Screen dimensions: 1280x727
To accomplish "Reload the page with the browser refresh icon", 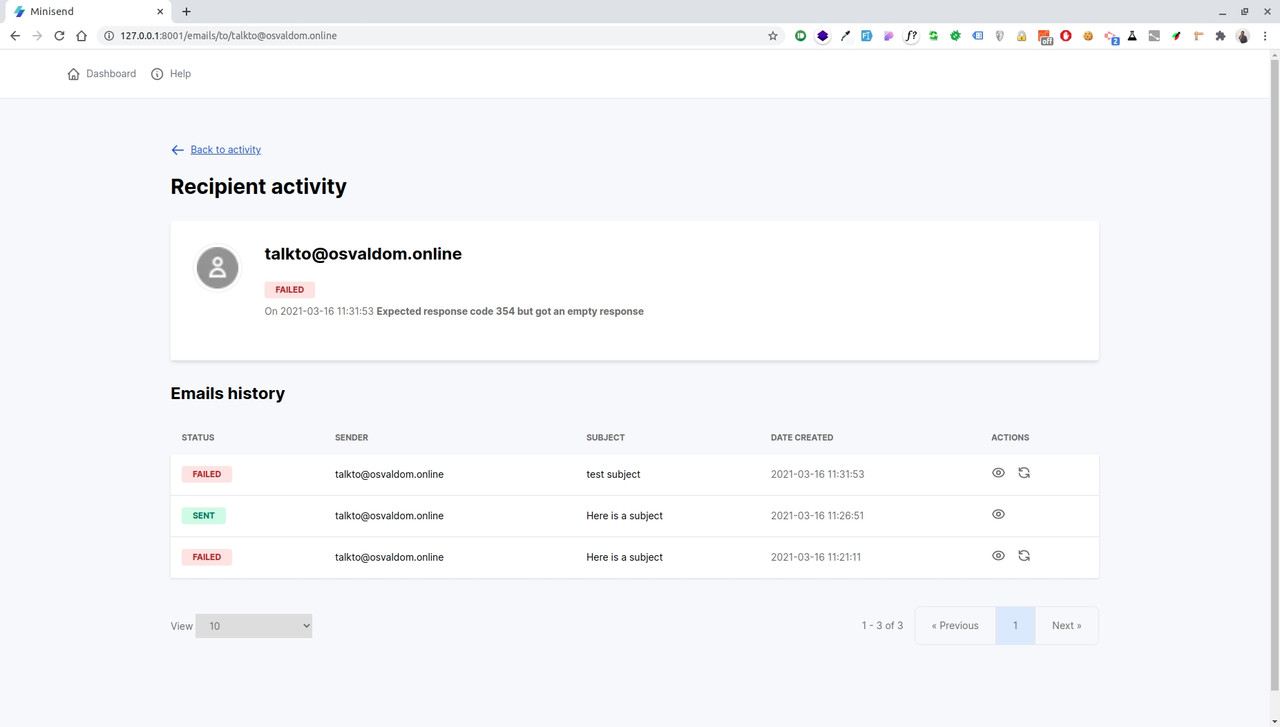I will [59, 35].
